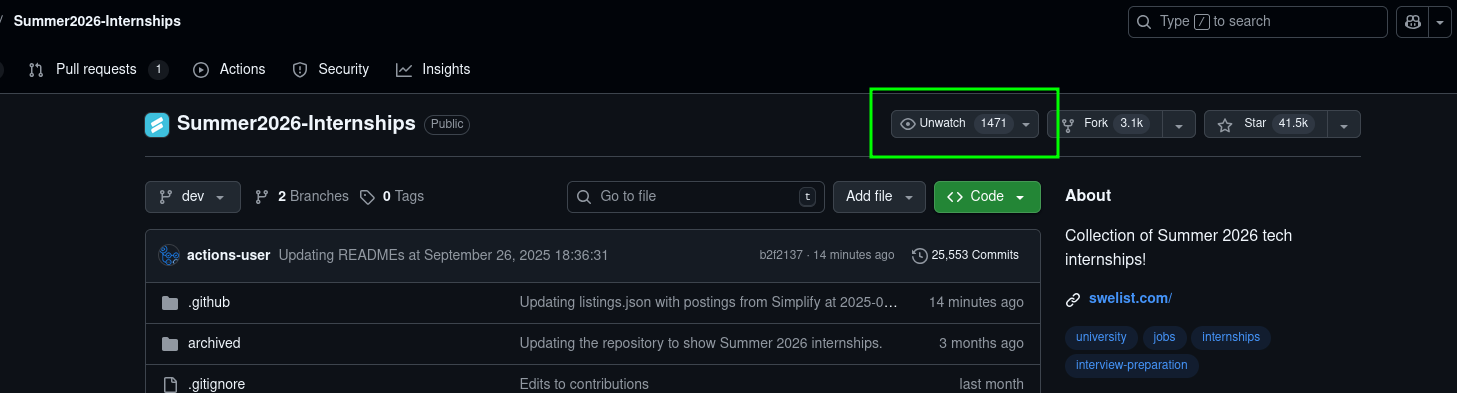Open the archived folder

214,343
